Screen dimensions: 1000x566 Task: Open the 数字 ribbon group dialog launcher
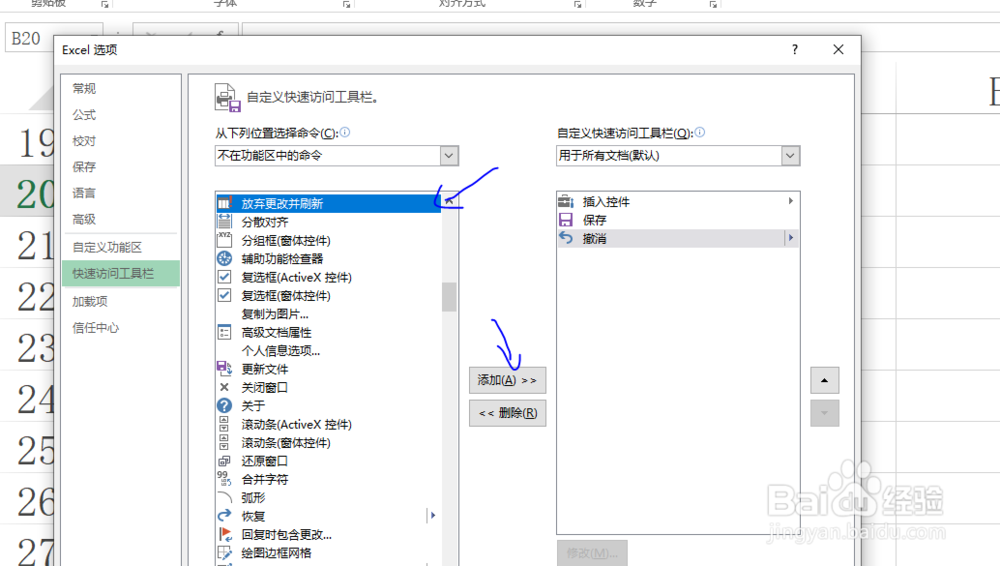click(x=713, y=4)
